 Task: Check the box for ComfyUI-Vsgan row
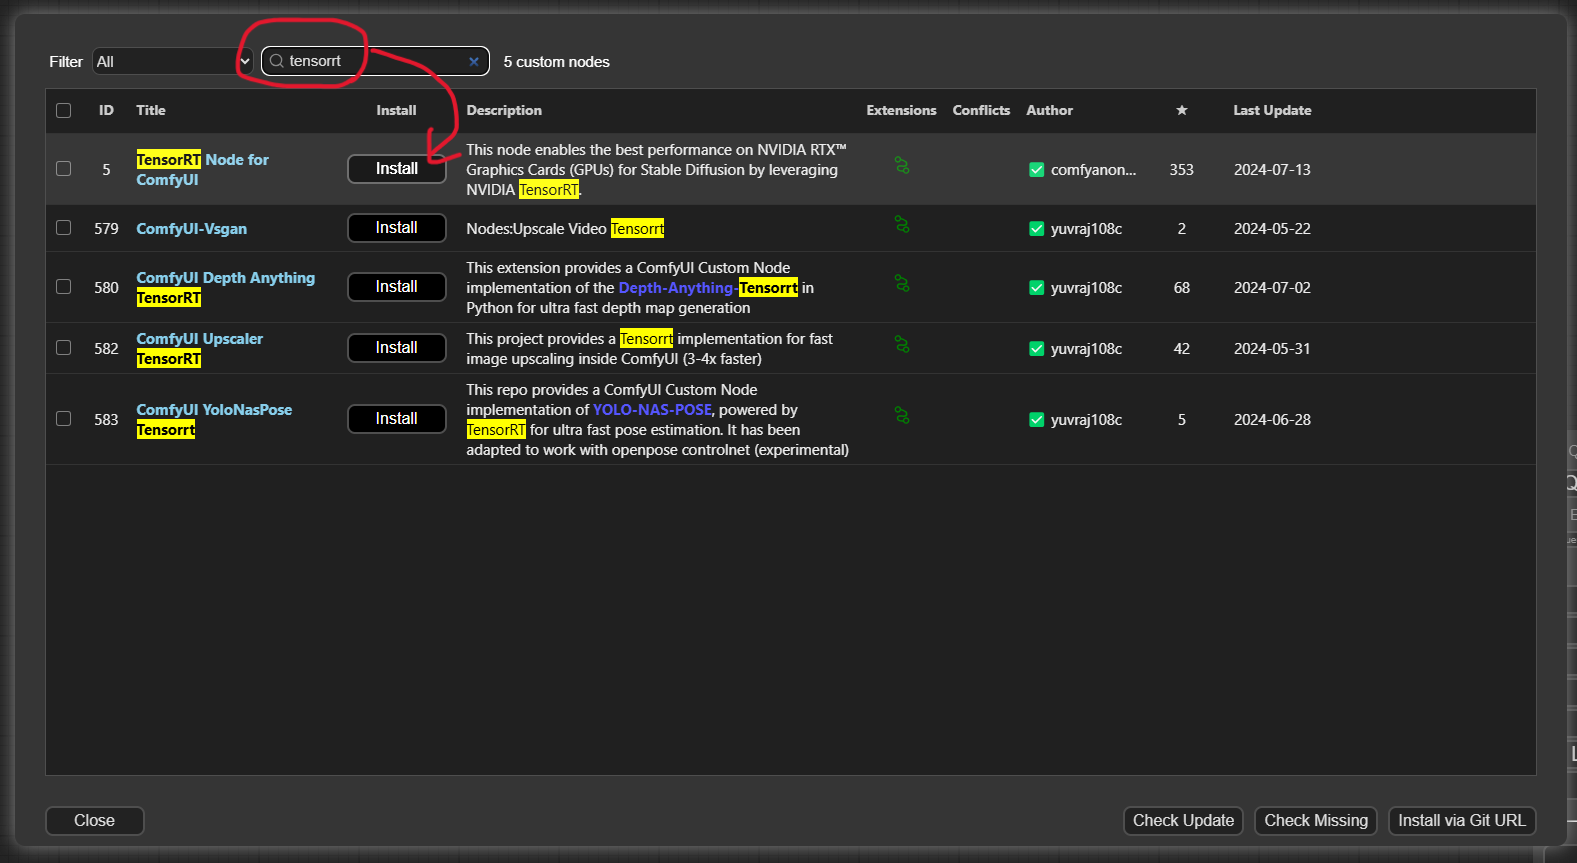click(x=64, y=228)
